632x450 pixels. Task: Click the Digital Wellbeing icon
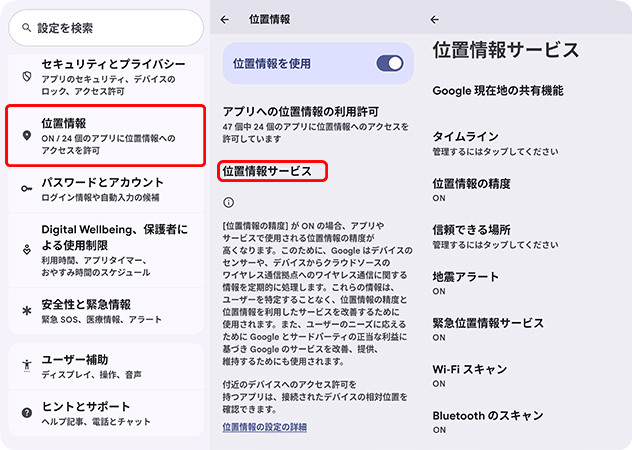pyautogui.click(x=27, y=250)
